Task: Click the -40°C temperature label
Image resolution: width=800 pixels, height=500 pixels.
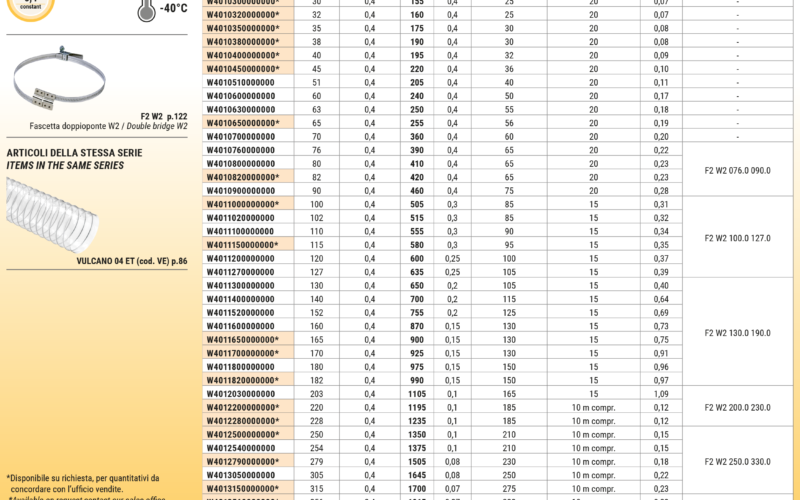Action: (x=173, y=9)
